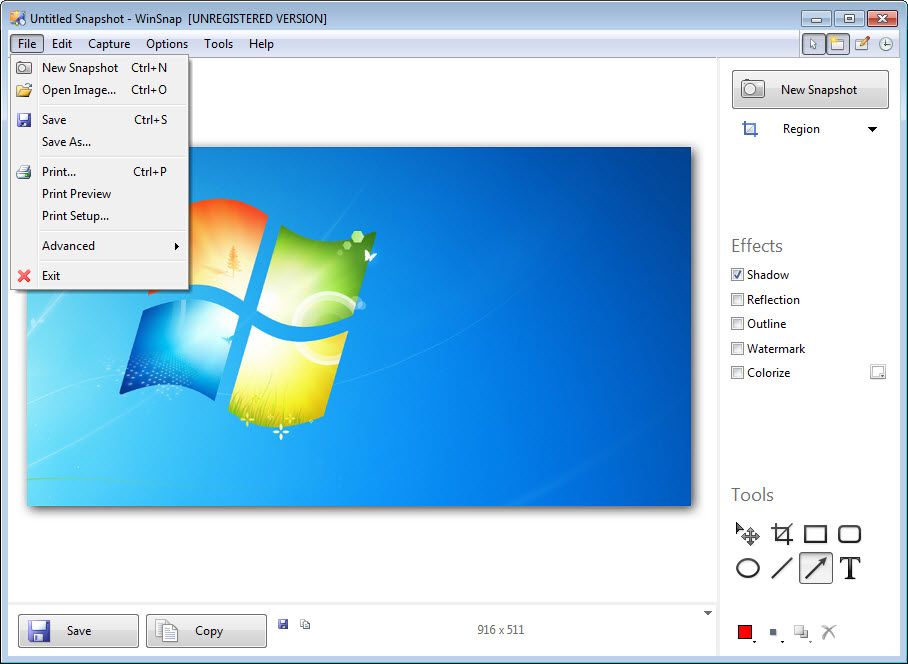This screenshot has height=664, width=908.
Task: Choose Print Preview from File menu
Action: point(114,194)
